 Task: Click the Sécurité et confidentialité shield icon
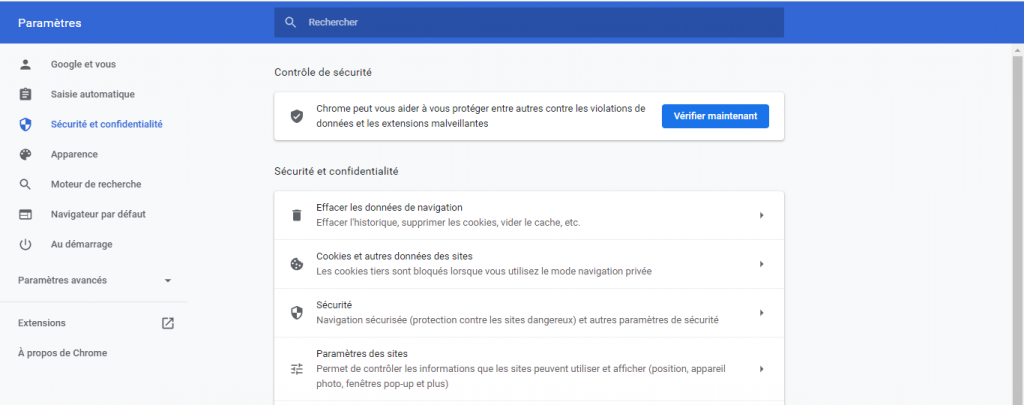click(26, 124)
